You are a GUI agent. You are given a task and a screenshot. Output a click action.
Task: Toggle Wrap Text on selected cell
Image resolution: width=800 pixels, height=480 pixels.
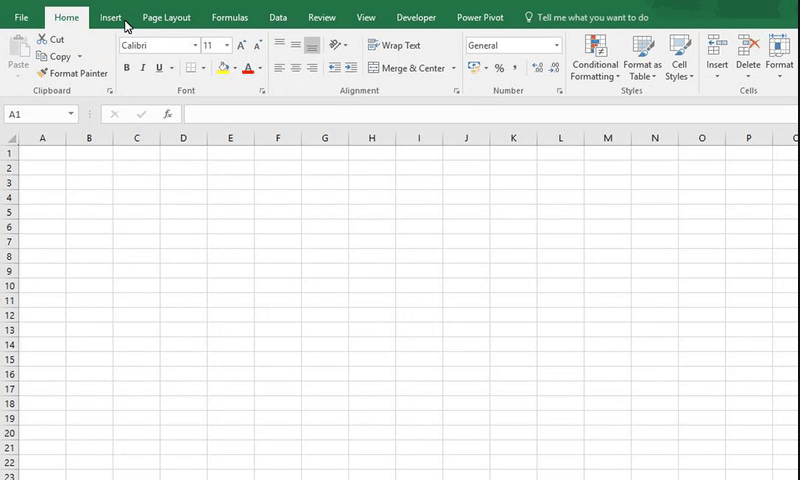(x=394, y=46)
